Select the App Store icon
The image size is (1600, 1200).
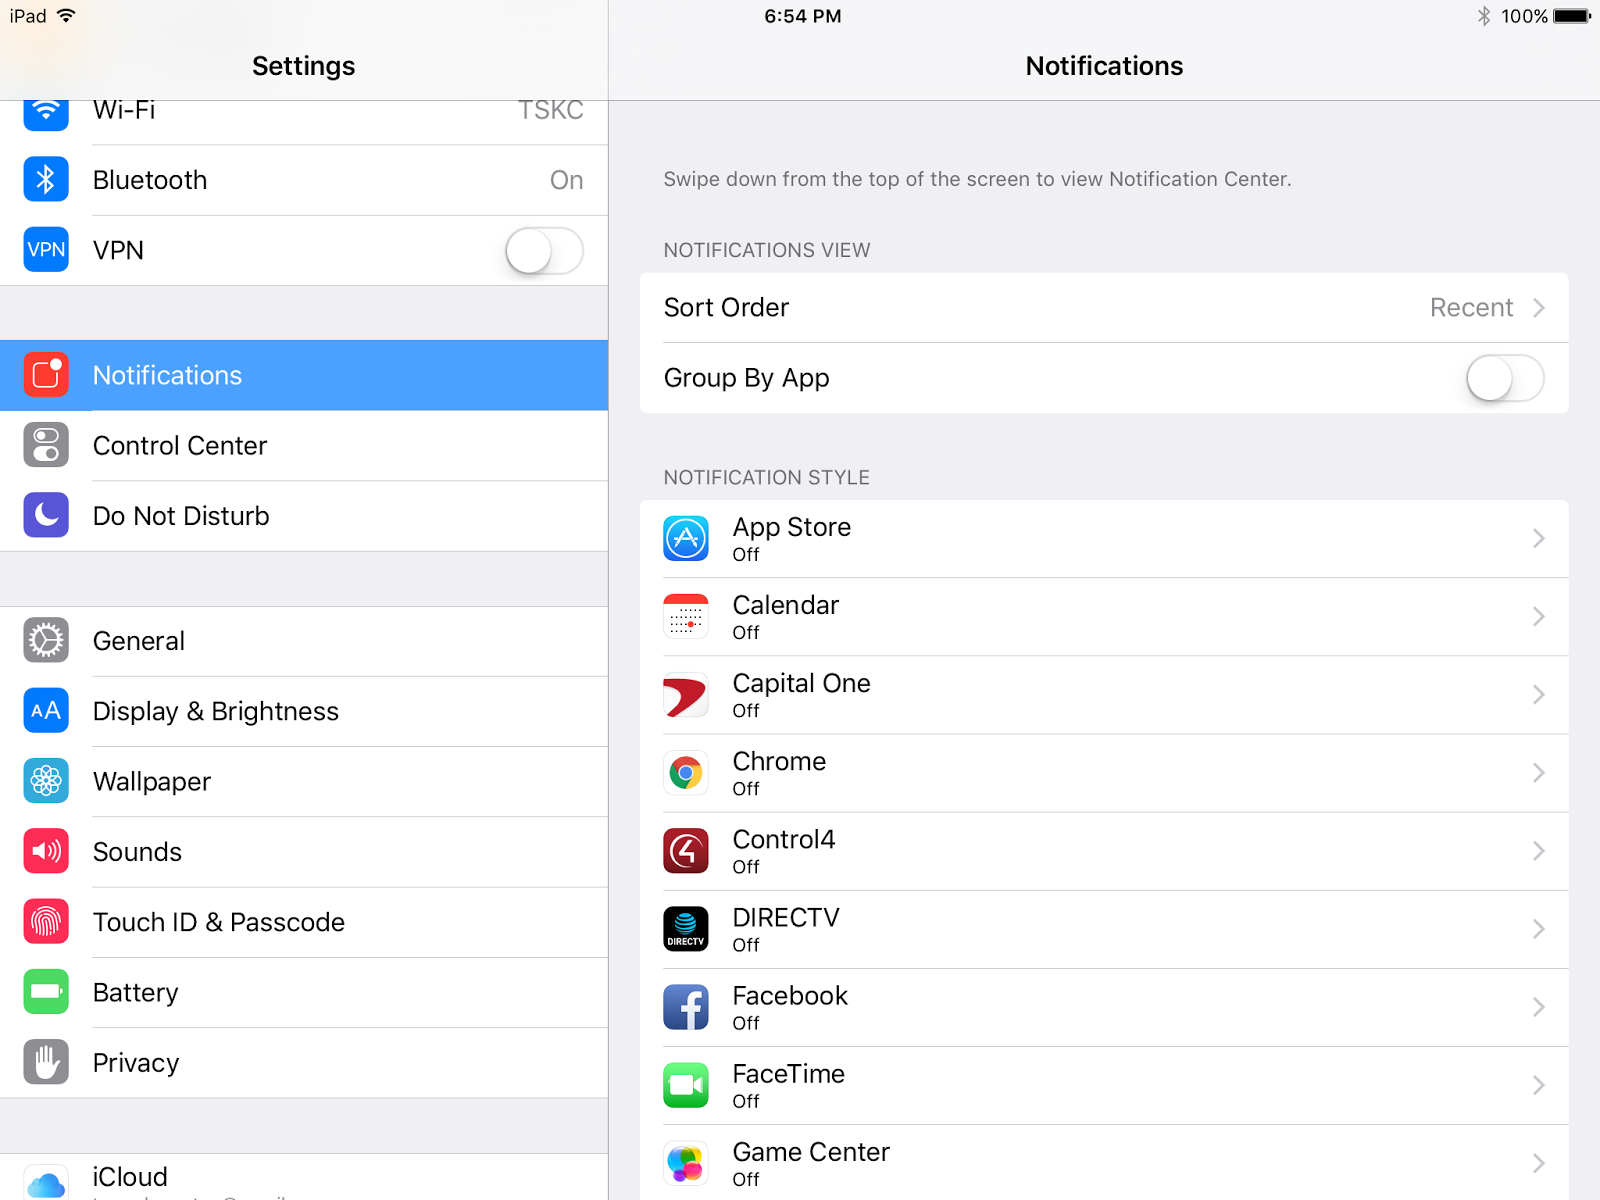[x=685, y=538]
